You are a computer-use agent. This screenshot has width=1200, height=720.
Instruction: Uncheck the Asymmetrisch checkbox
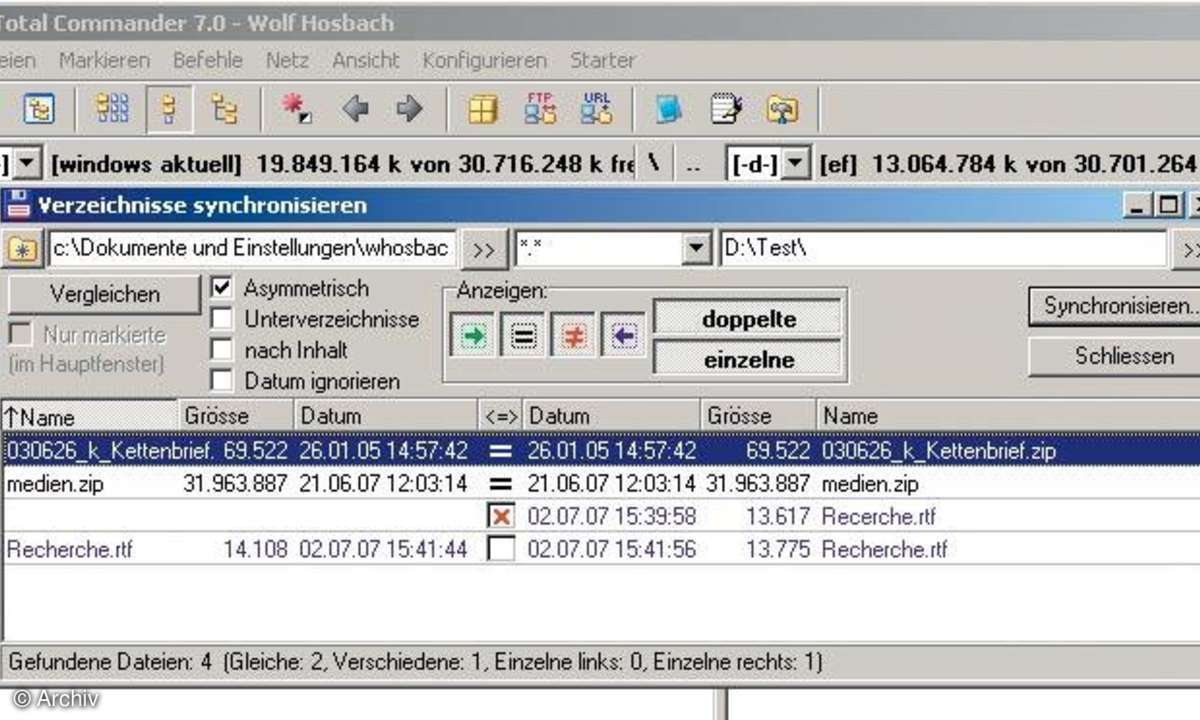(222, 288)
